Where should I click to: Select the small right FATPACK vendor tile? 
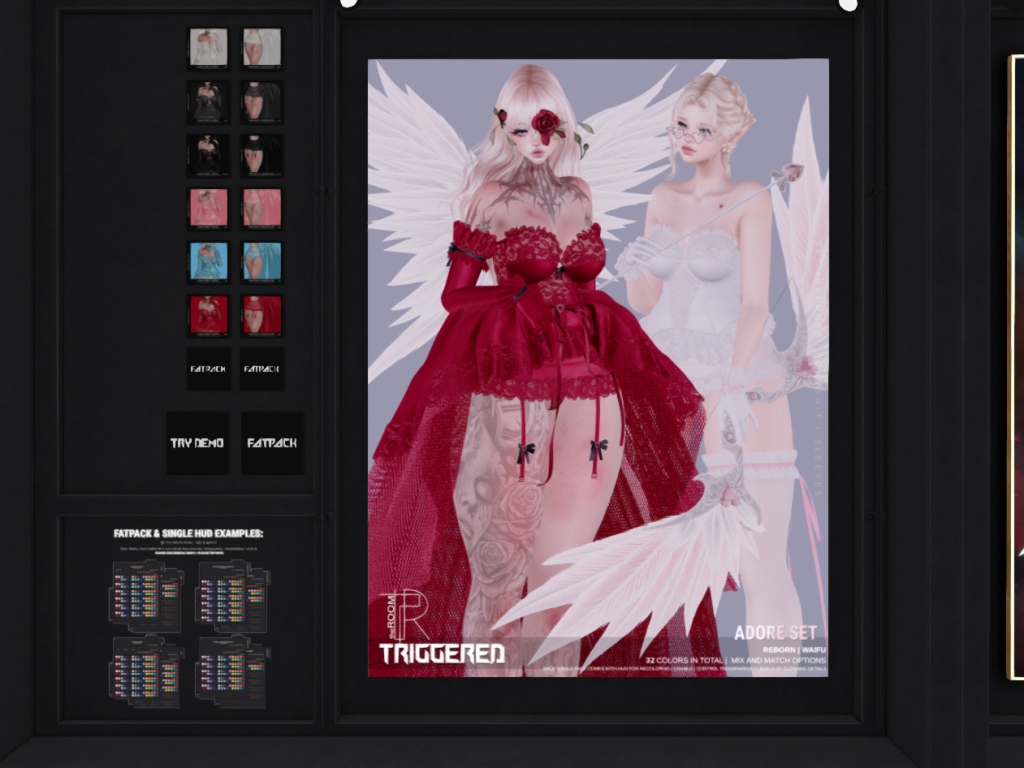coord(262,368)
